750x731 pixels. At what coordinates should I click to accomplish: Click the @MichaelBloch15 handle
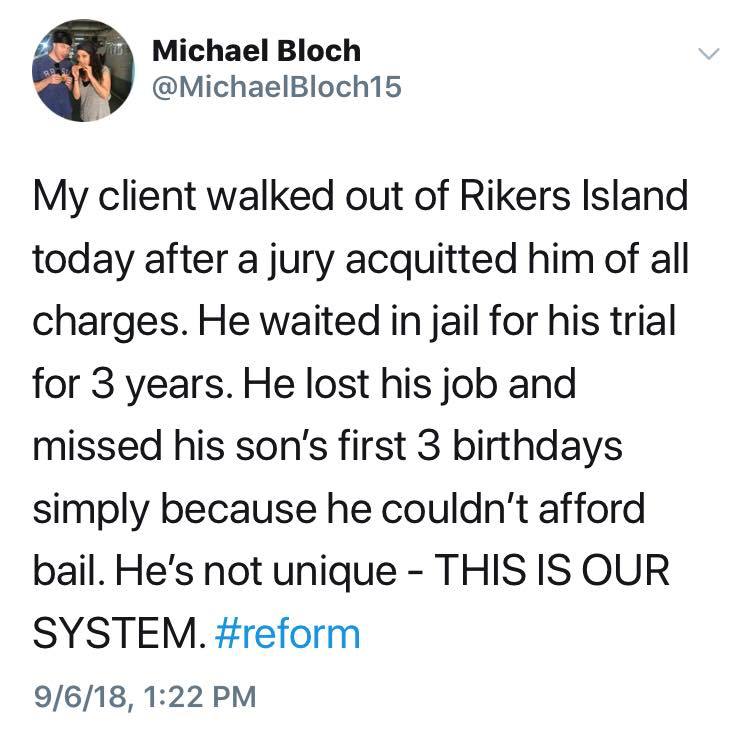tap(276, 87)
